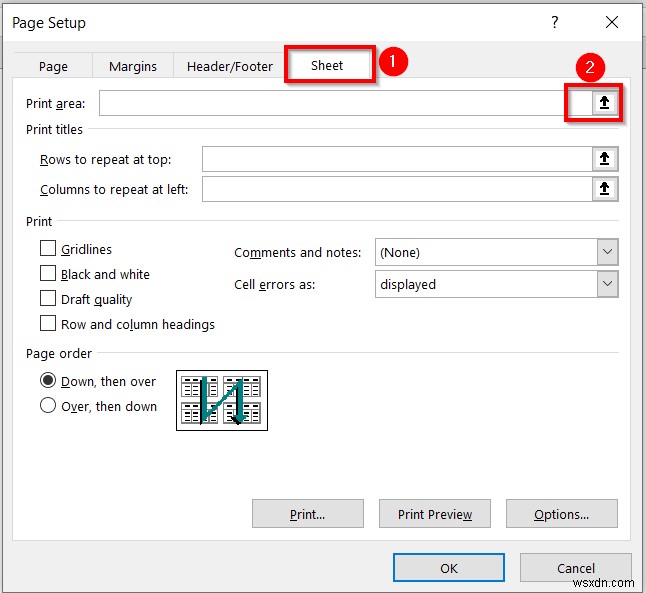Click the Rows to repeat at top field
646x593 pixels.
[x=397, y=159]
